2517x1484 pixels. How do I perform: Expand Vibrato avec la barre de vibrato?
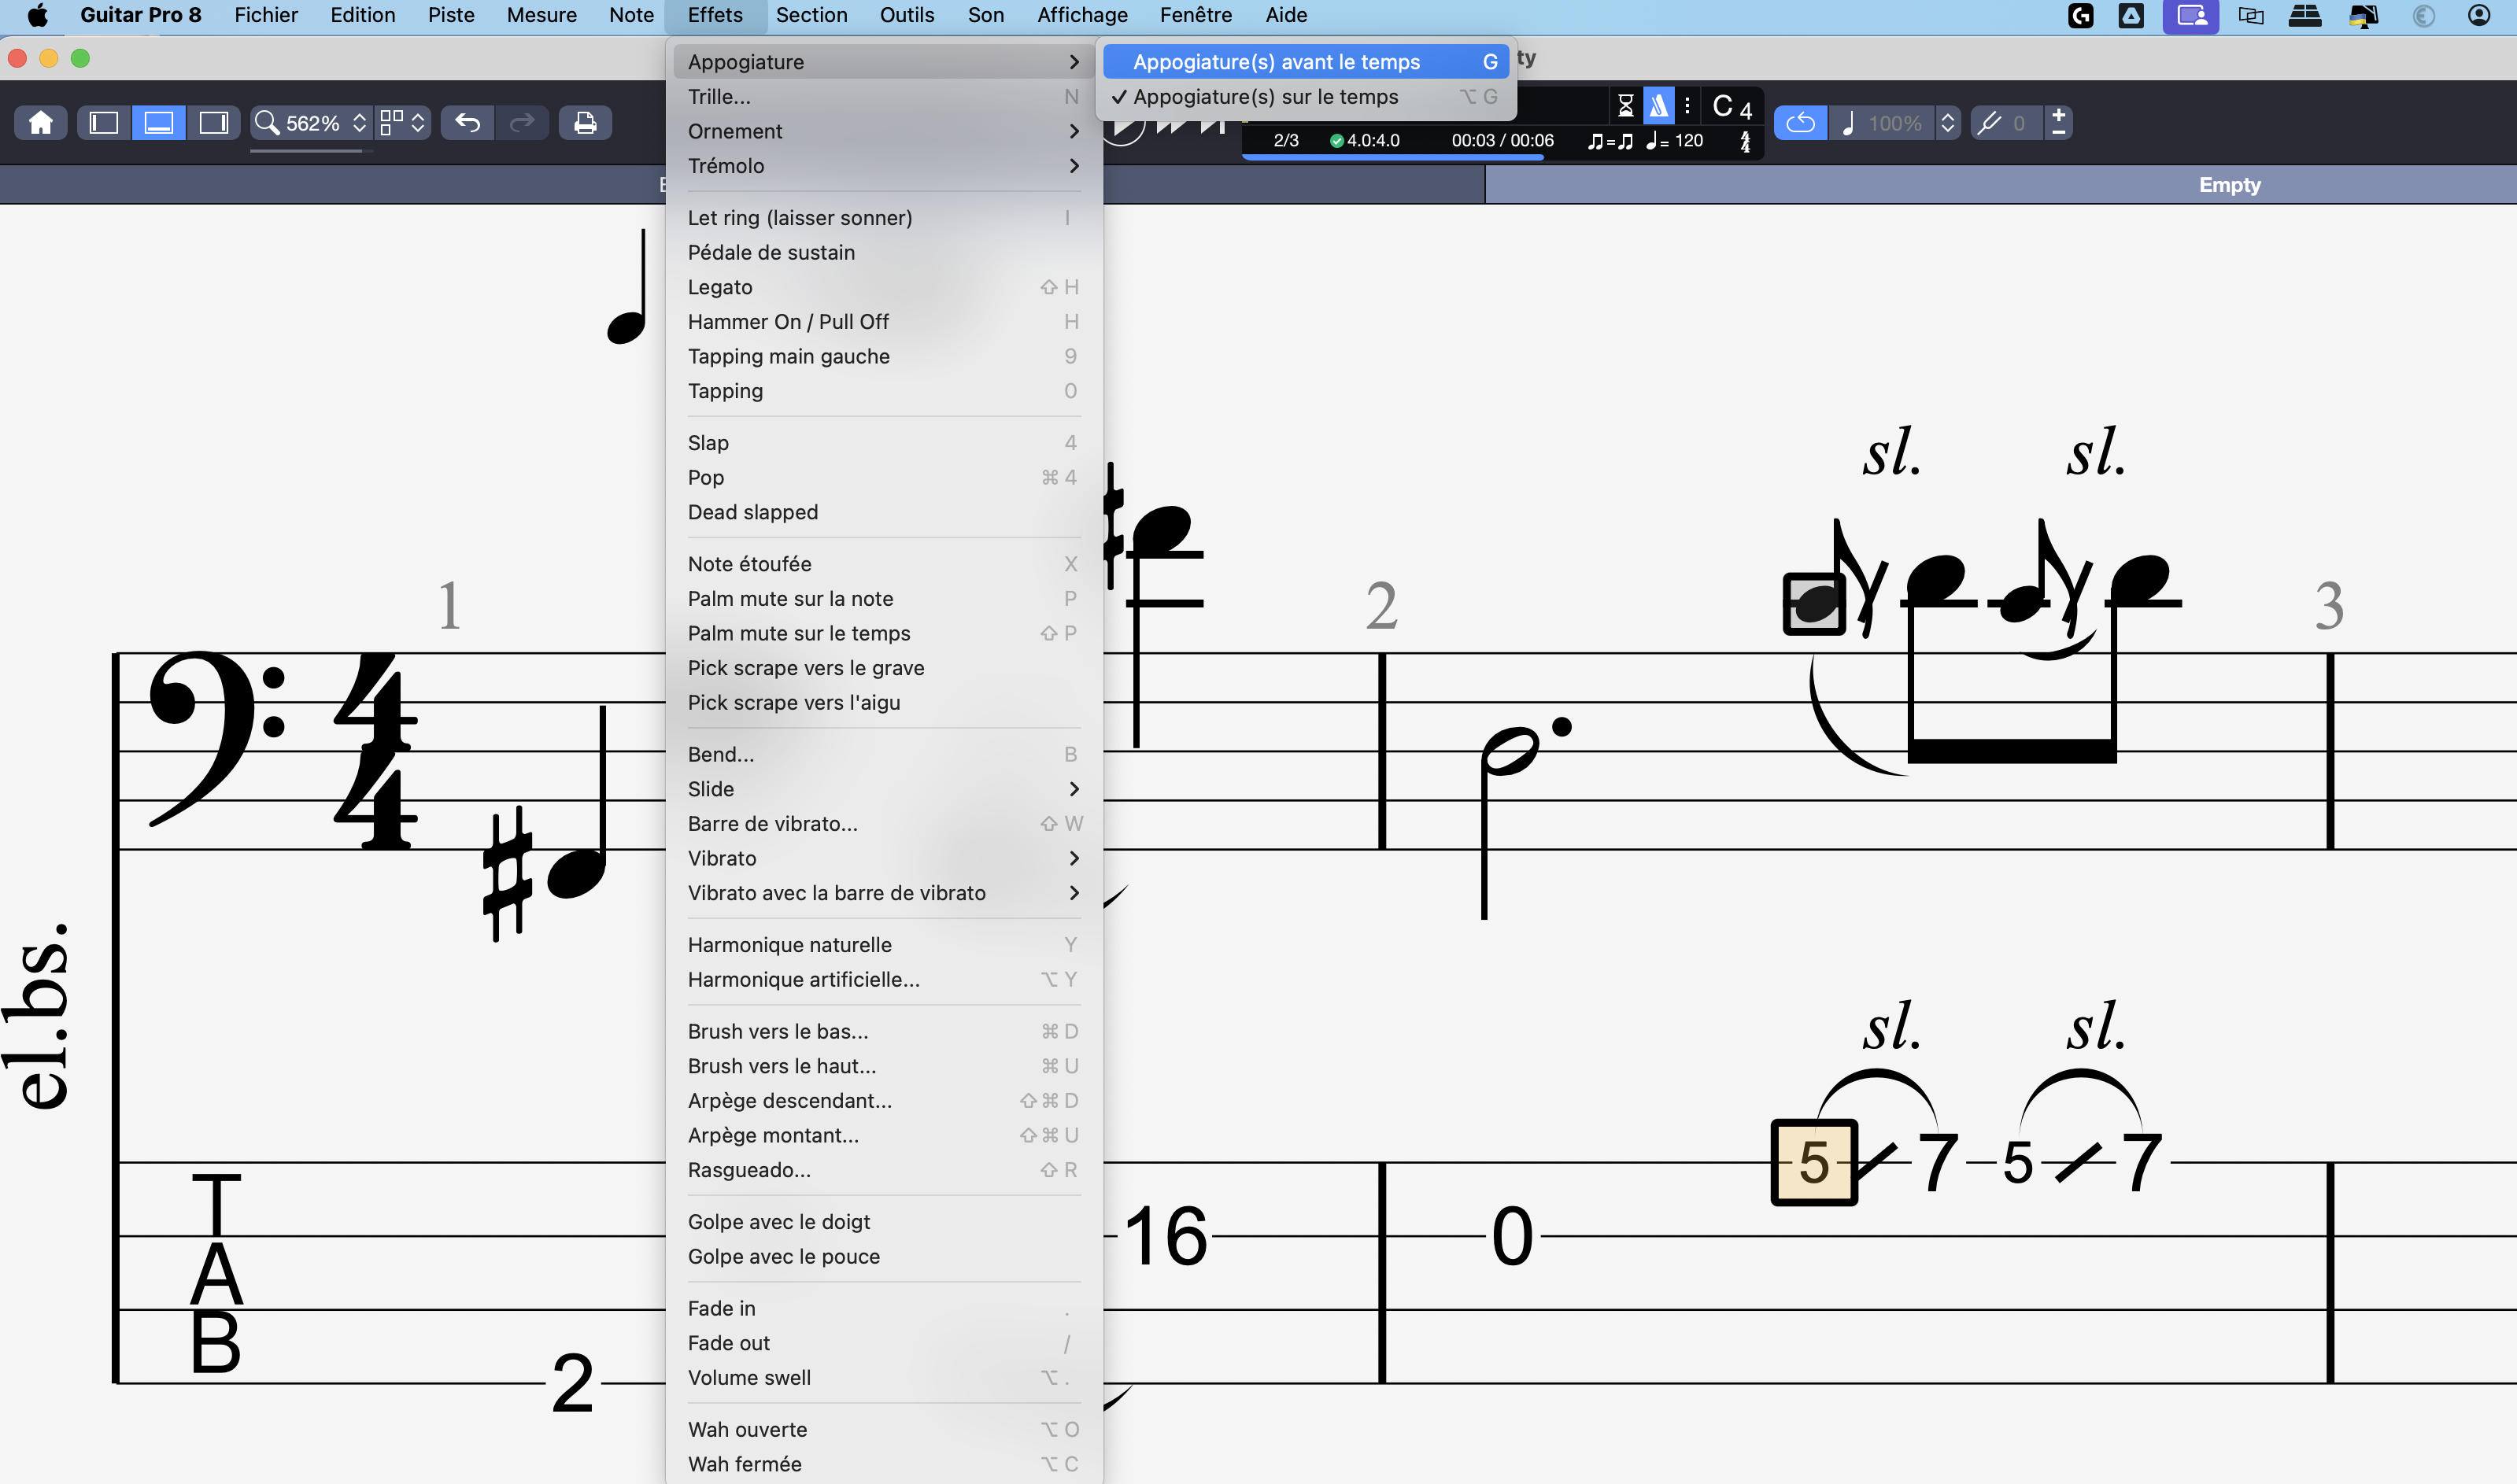[883, 893]
